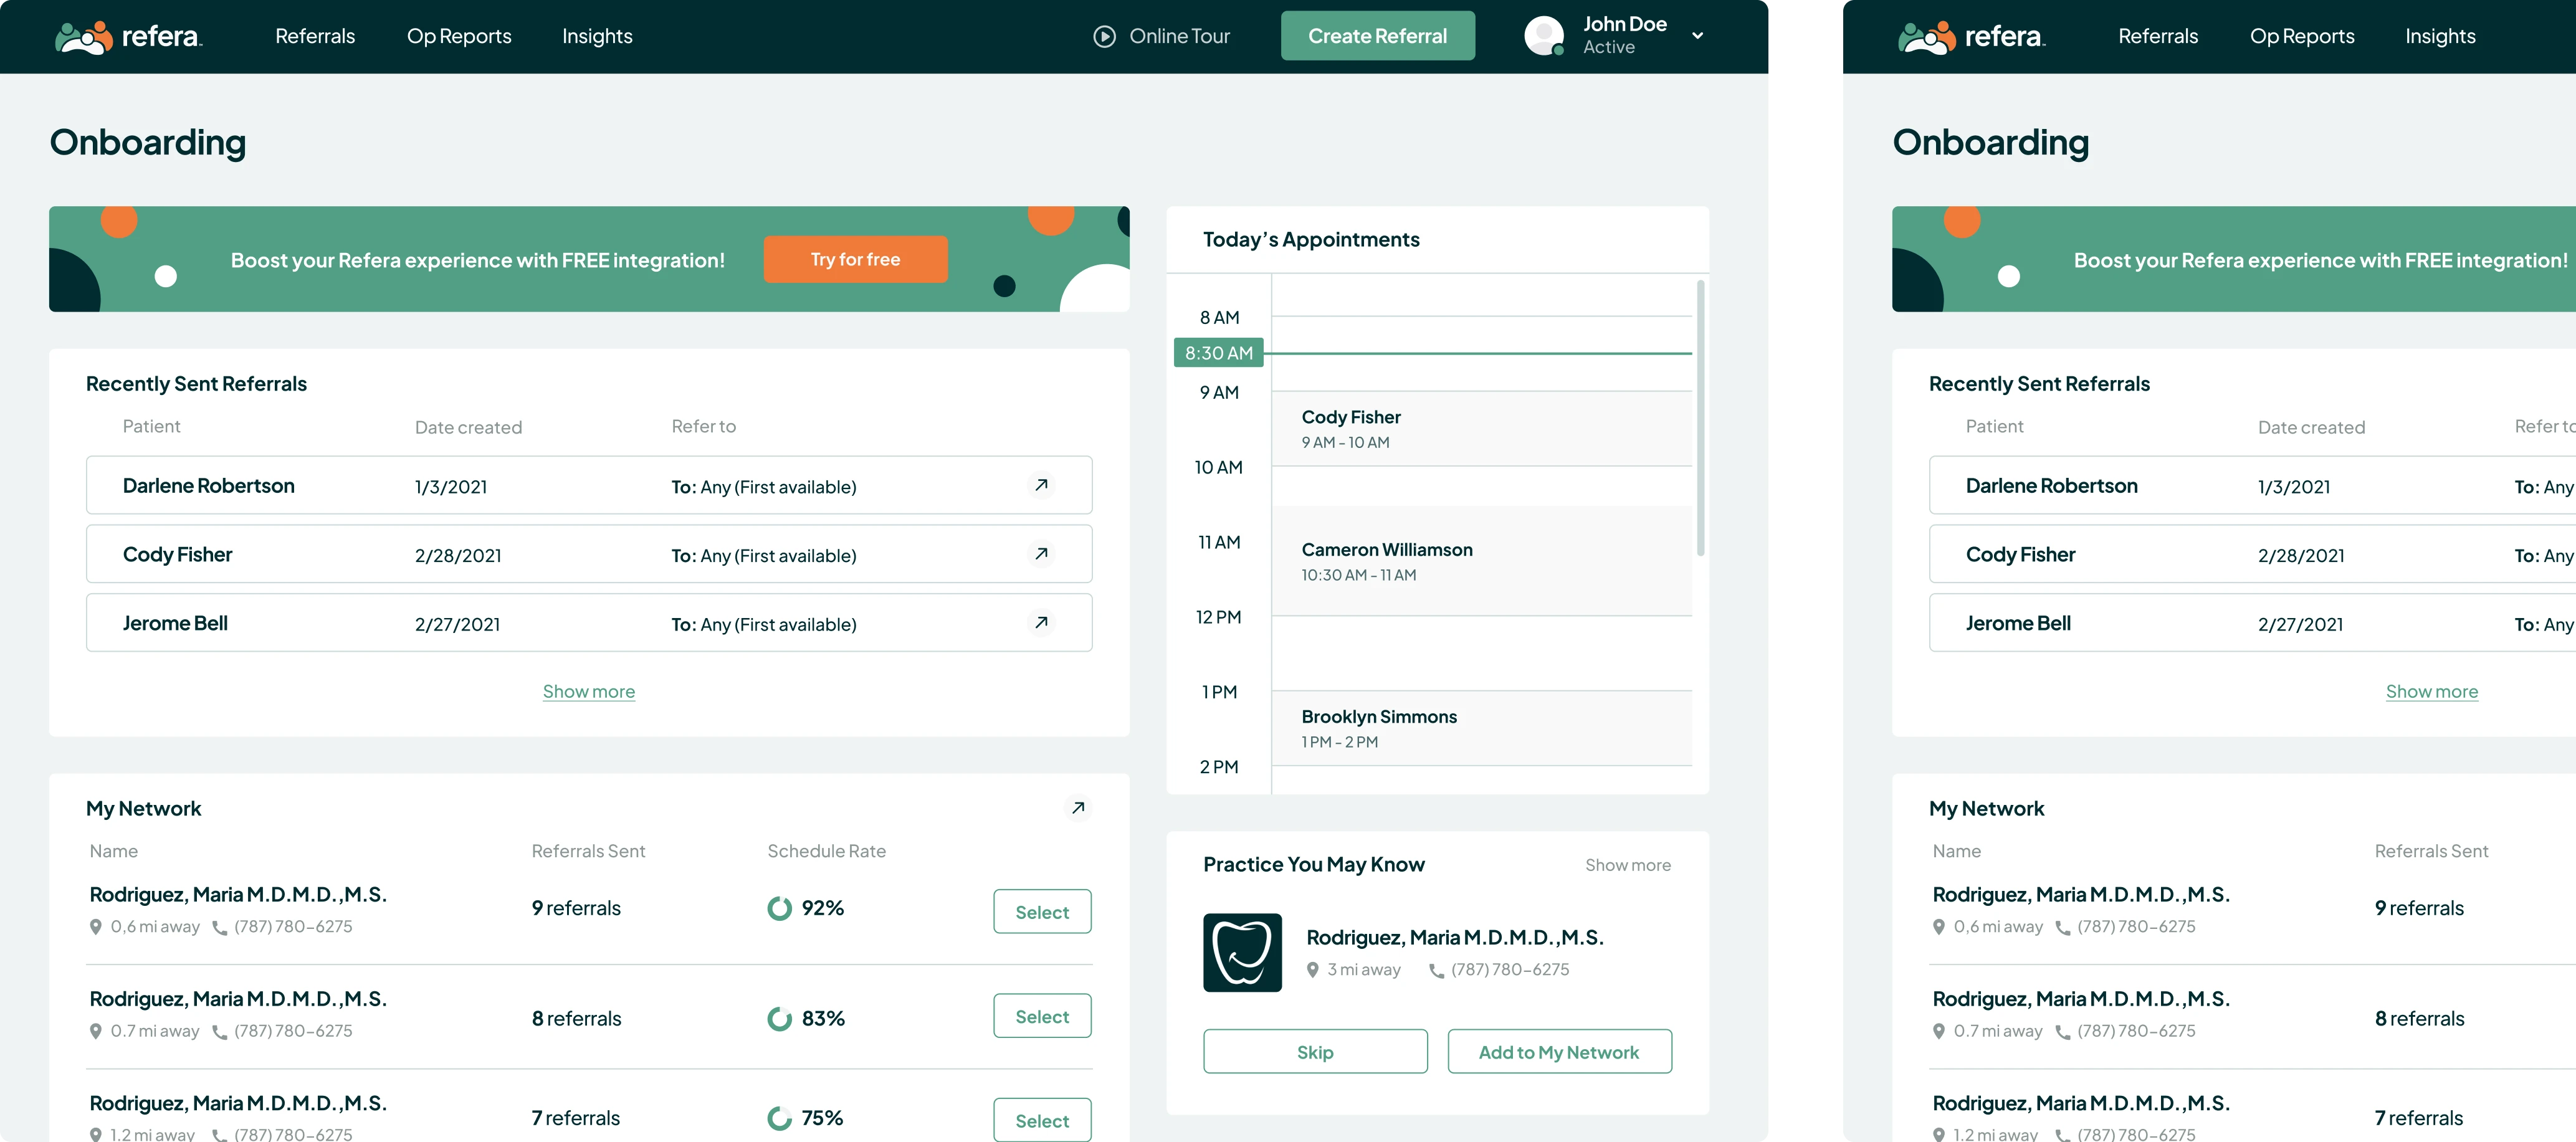
Task: Click the dental practice tooth logo
Action: (1242, 952)
